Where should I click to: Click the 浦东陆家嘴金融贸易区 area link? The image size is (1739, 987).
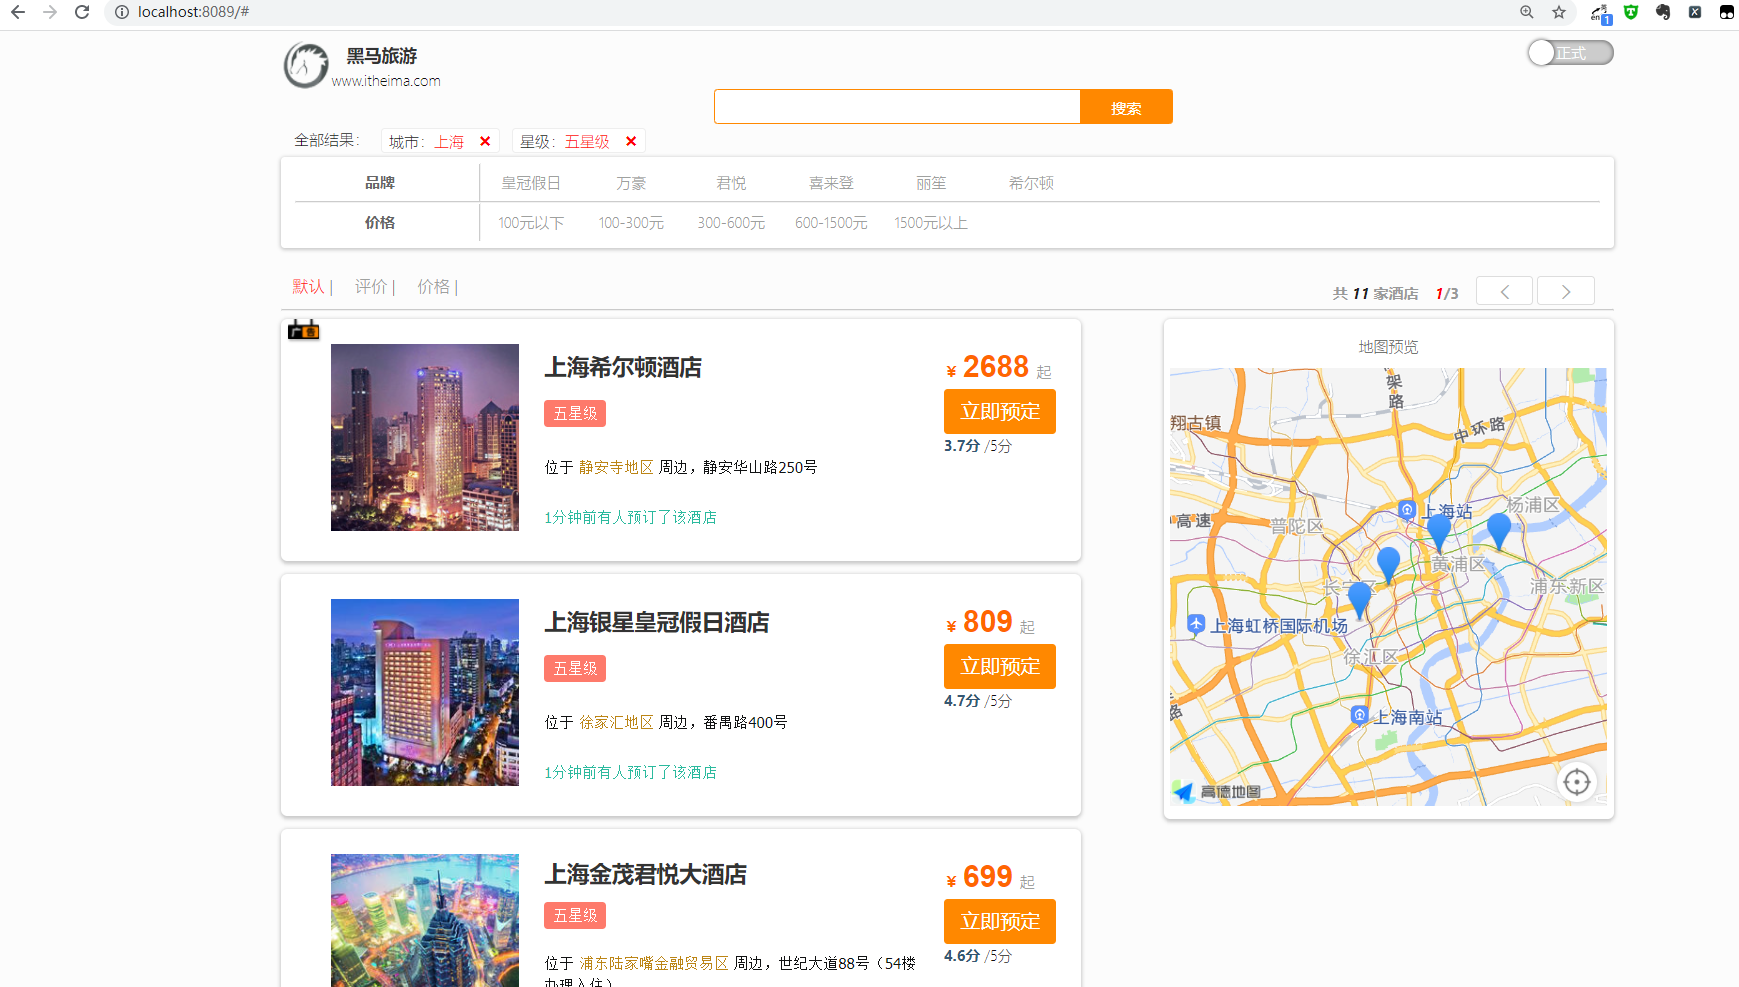pyautogui.click(x=654, y=963)
